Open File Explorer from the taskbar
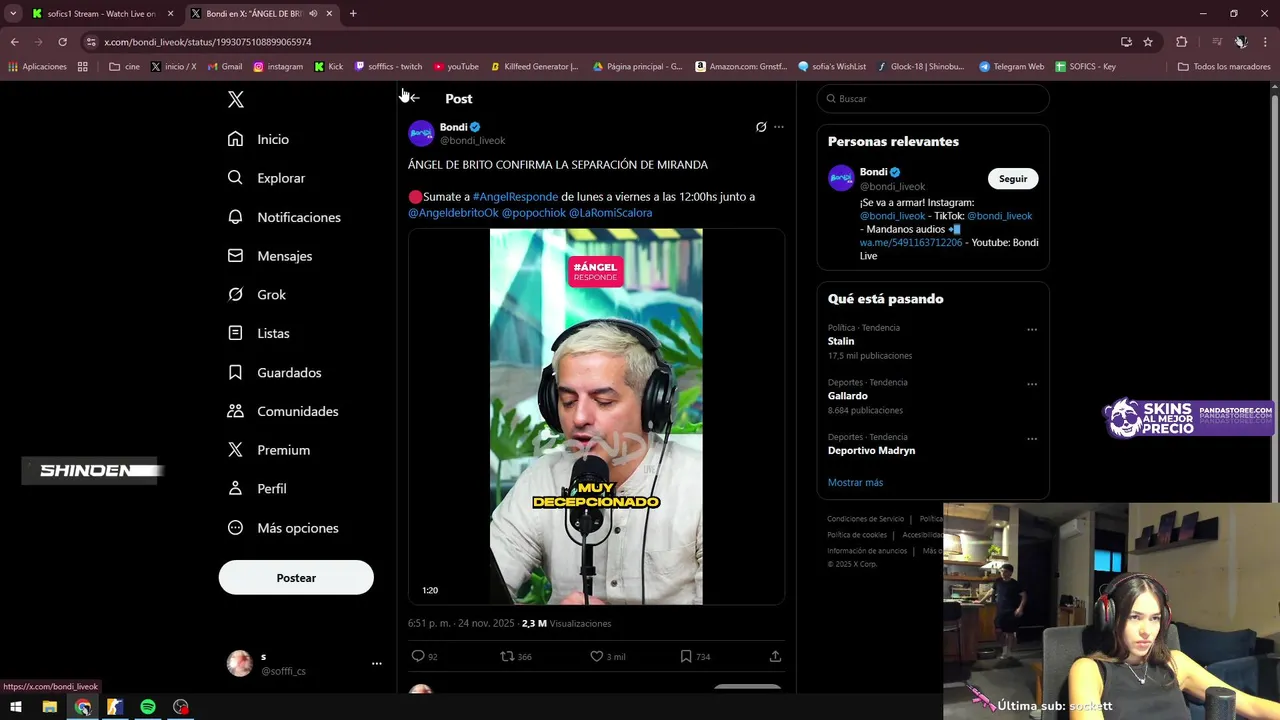The height and width of the screenshot is (720, 1280). pyautogui.click(x=49, y=707)
